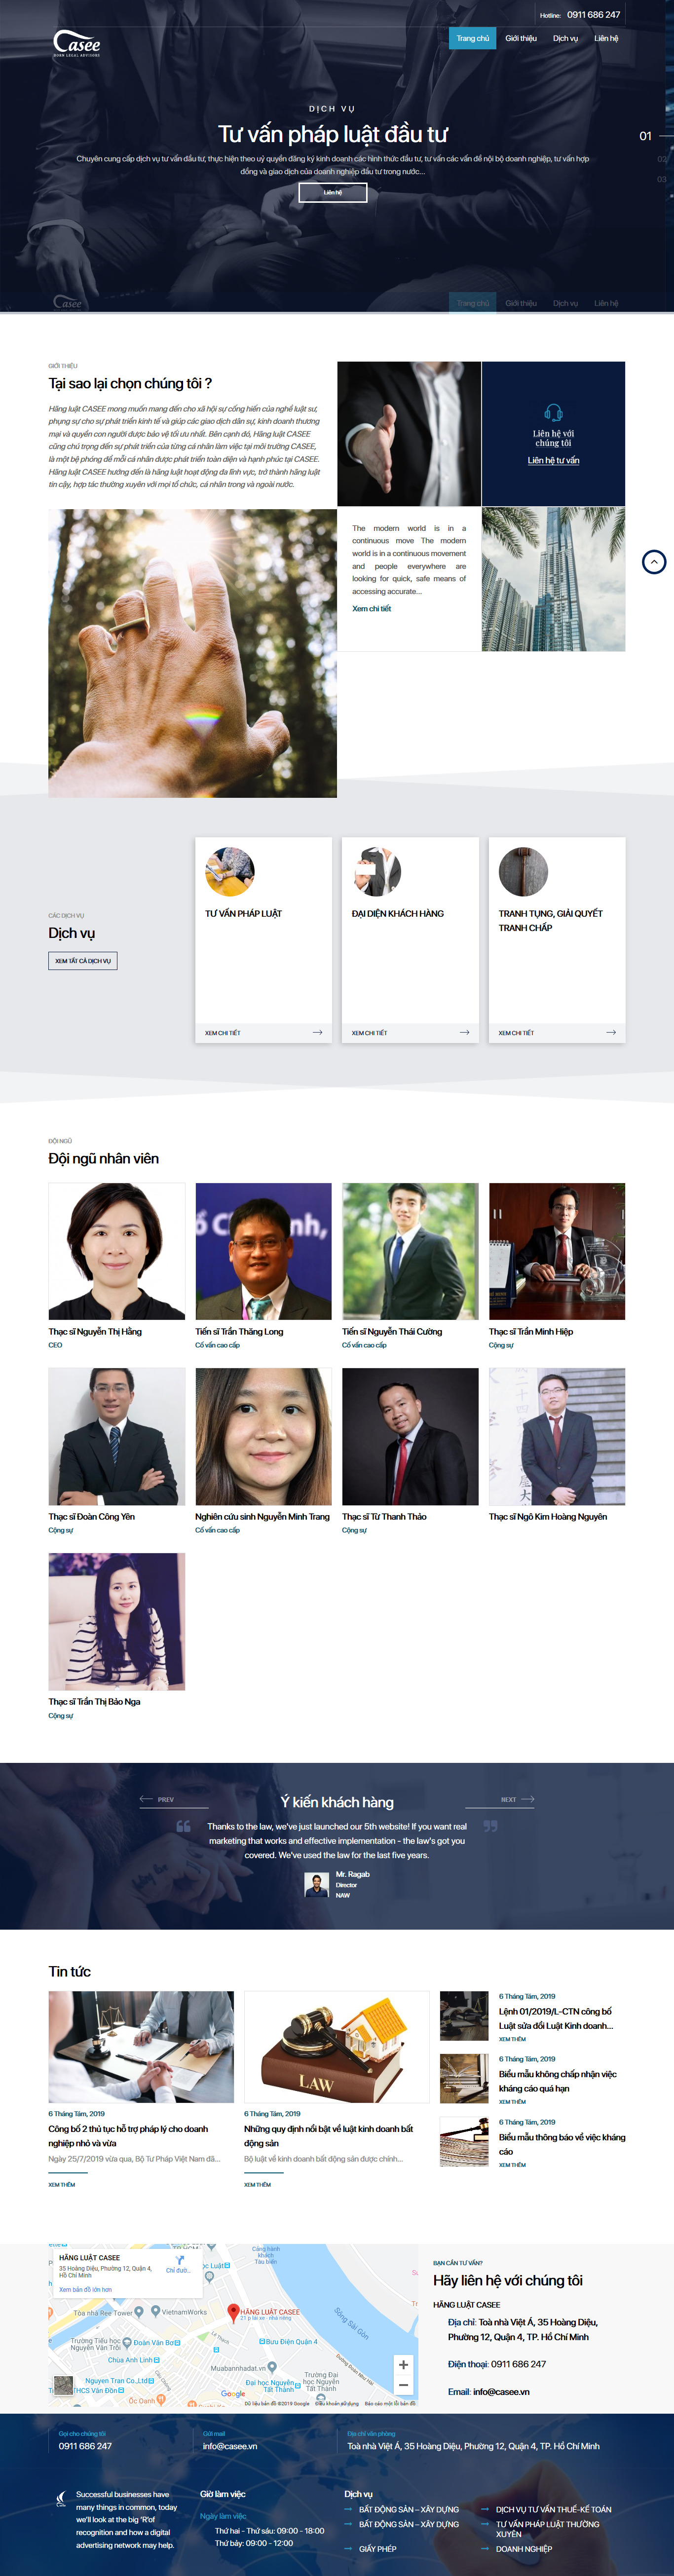Select slide 02 in hero slider

click(x=661, y=159)
